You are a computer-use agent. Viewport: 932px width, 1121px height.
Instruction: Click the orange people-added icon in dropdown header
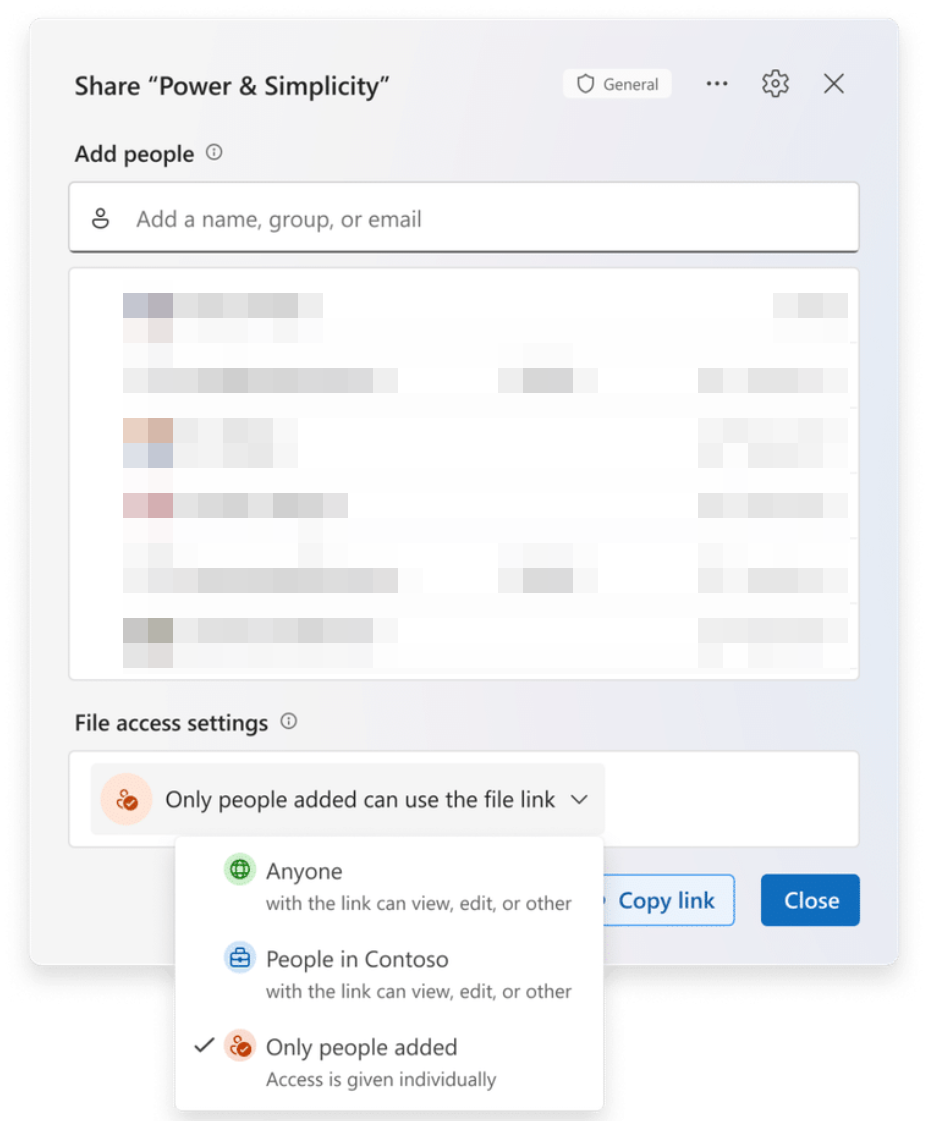coord(127,799)
